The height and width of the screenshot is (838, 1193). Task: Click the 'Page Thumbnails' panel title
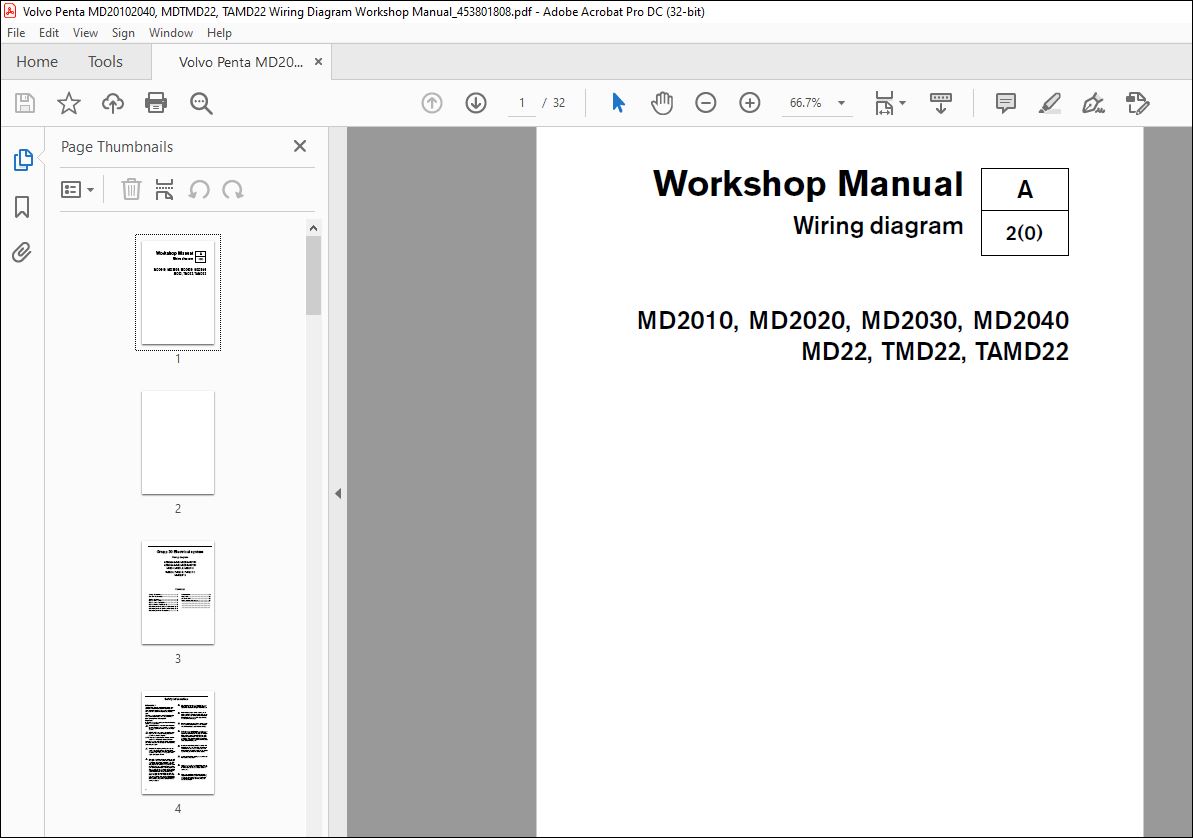click(x=117, y=147)
